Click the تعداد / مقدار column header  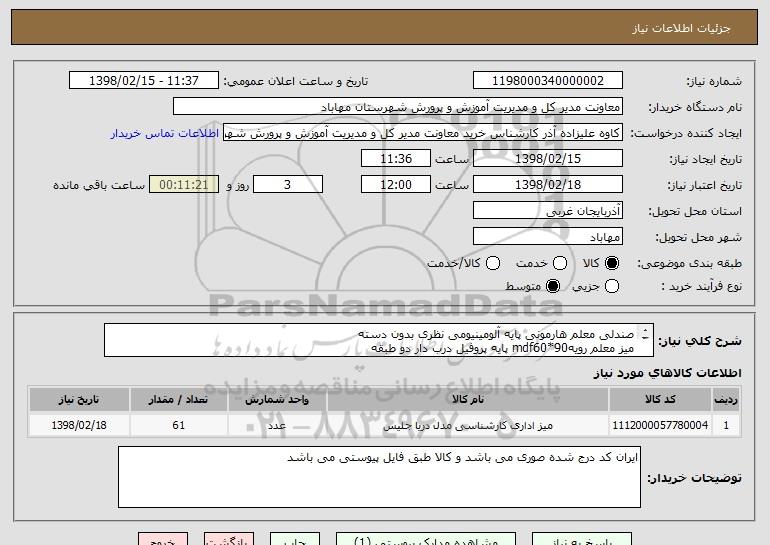coord(178,400)
